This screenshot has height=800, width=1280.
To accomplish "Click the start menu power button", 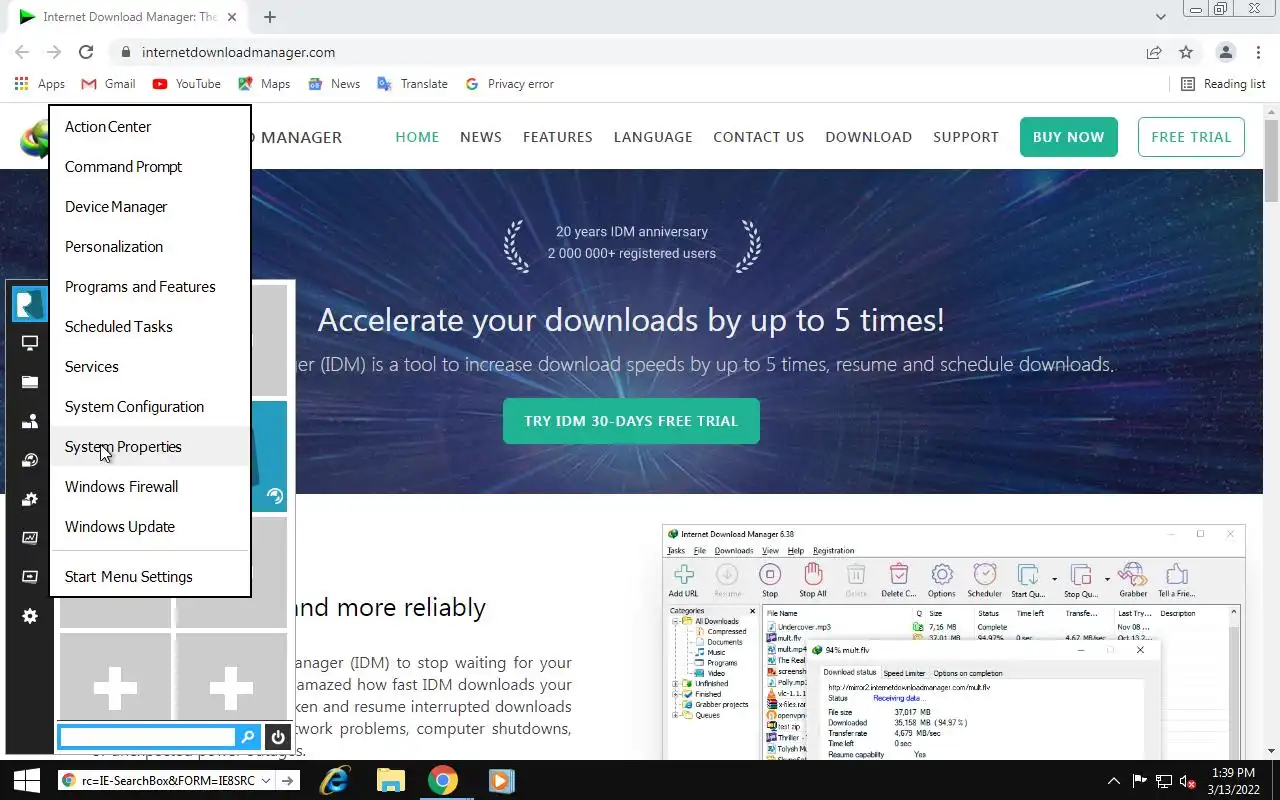I will coord(278,737).
